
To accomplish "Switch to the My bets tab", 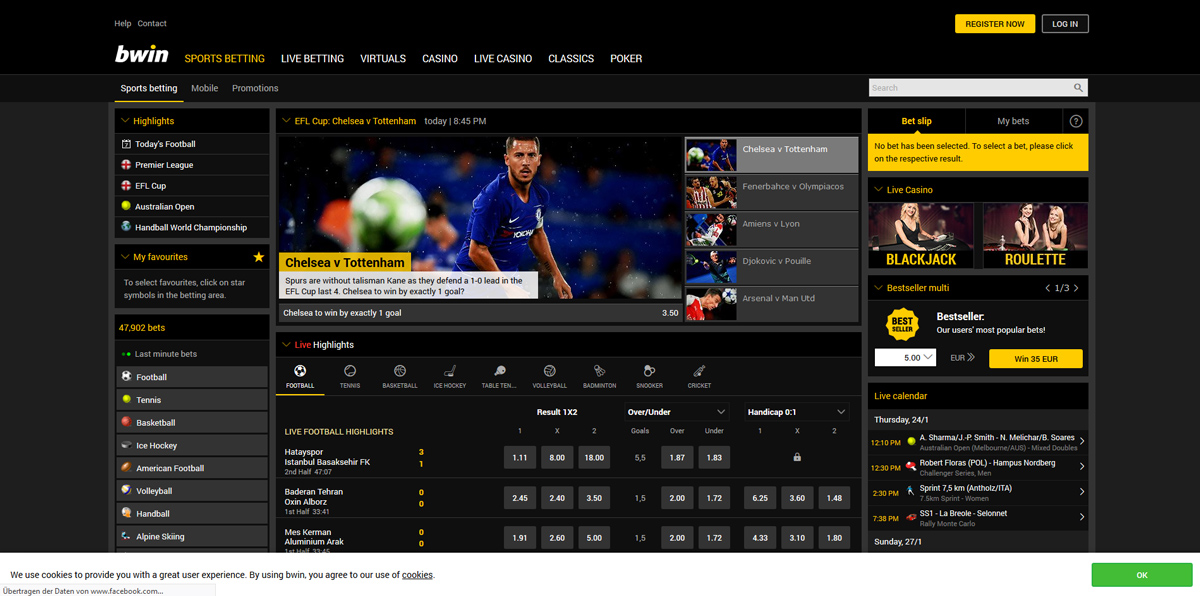I will click(x=1013, y=121).
